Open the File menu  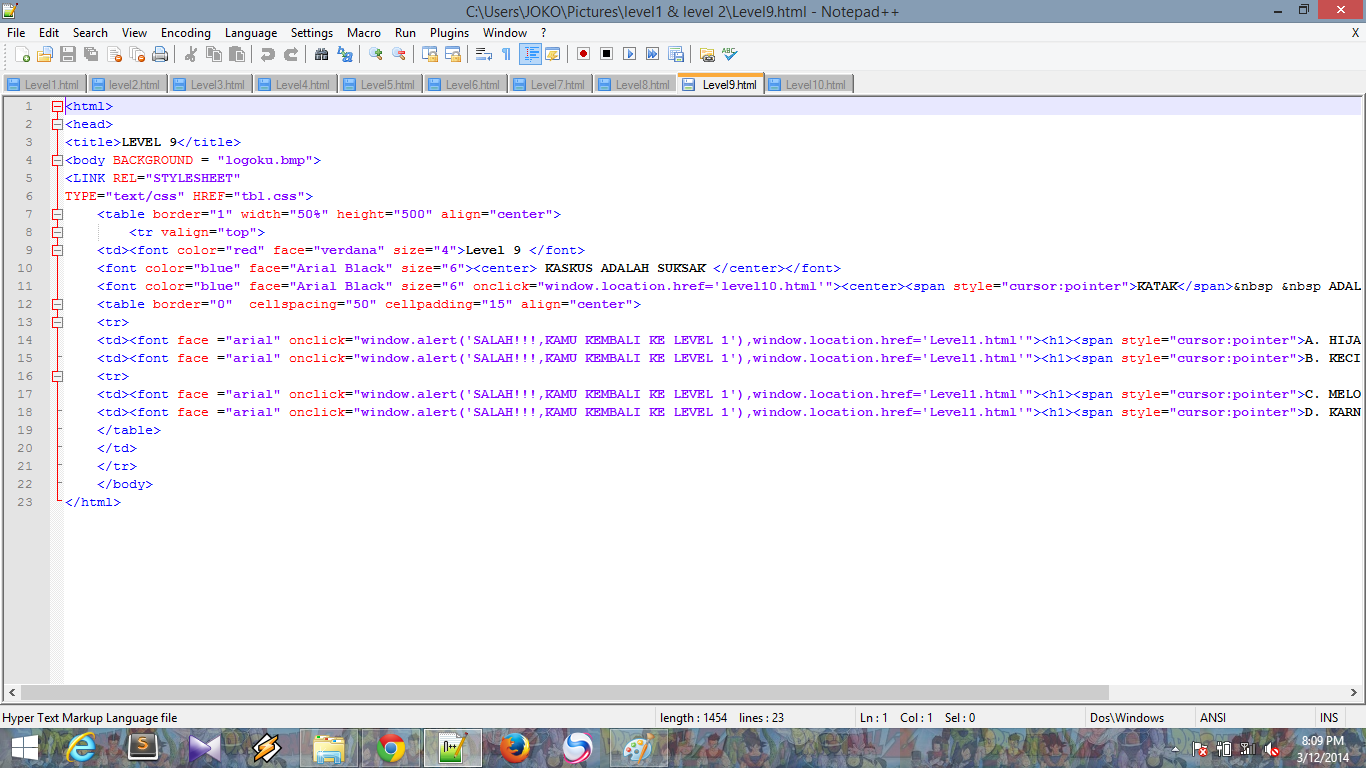point(16,33)
